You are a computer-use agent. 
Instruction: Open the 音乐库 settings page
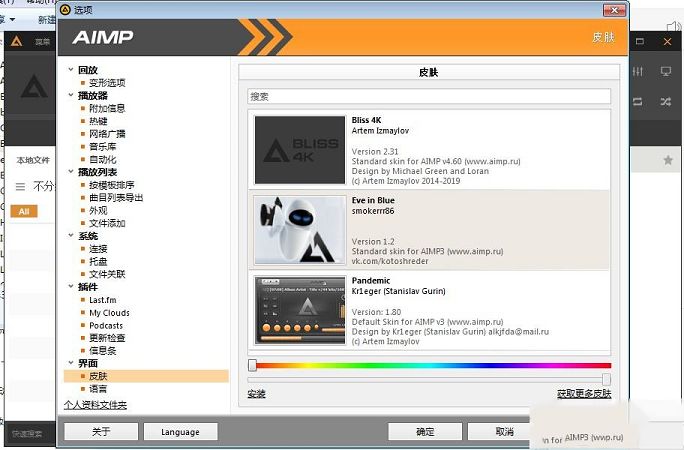[x=103, y=147]
